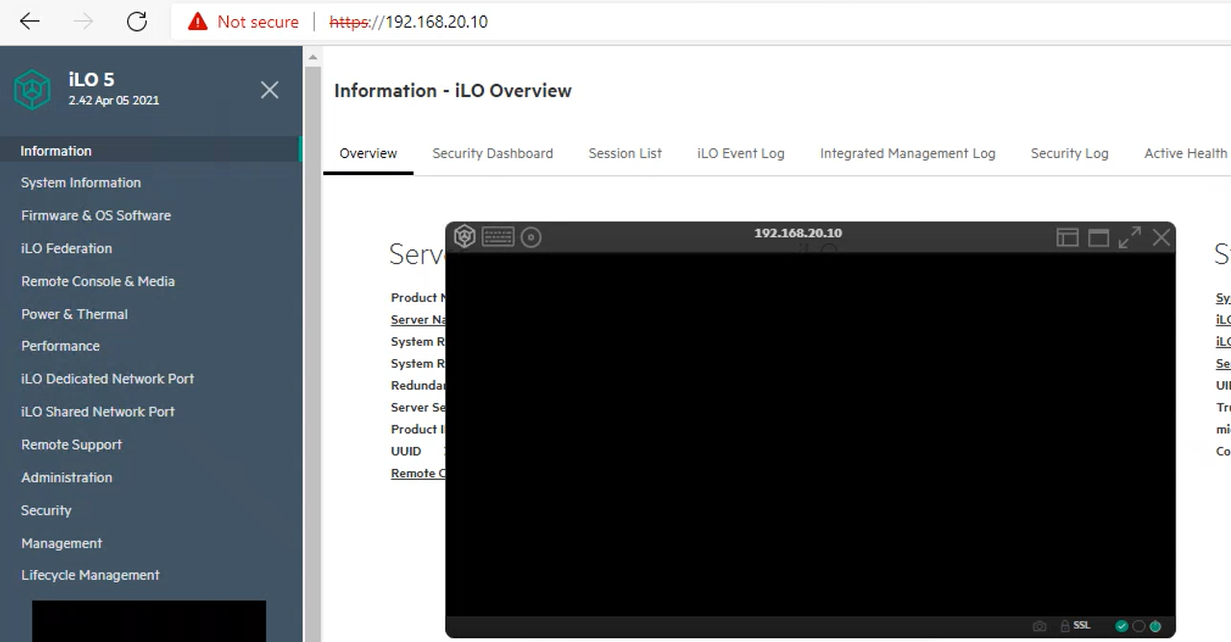Click the UID indicator circle icon

coord(1138,626)
